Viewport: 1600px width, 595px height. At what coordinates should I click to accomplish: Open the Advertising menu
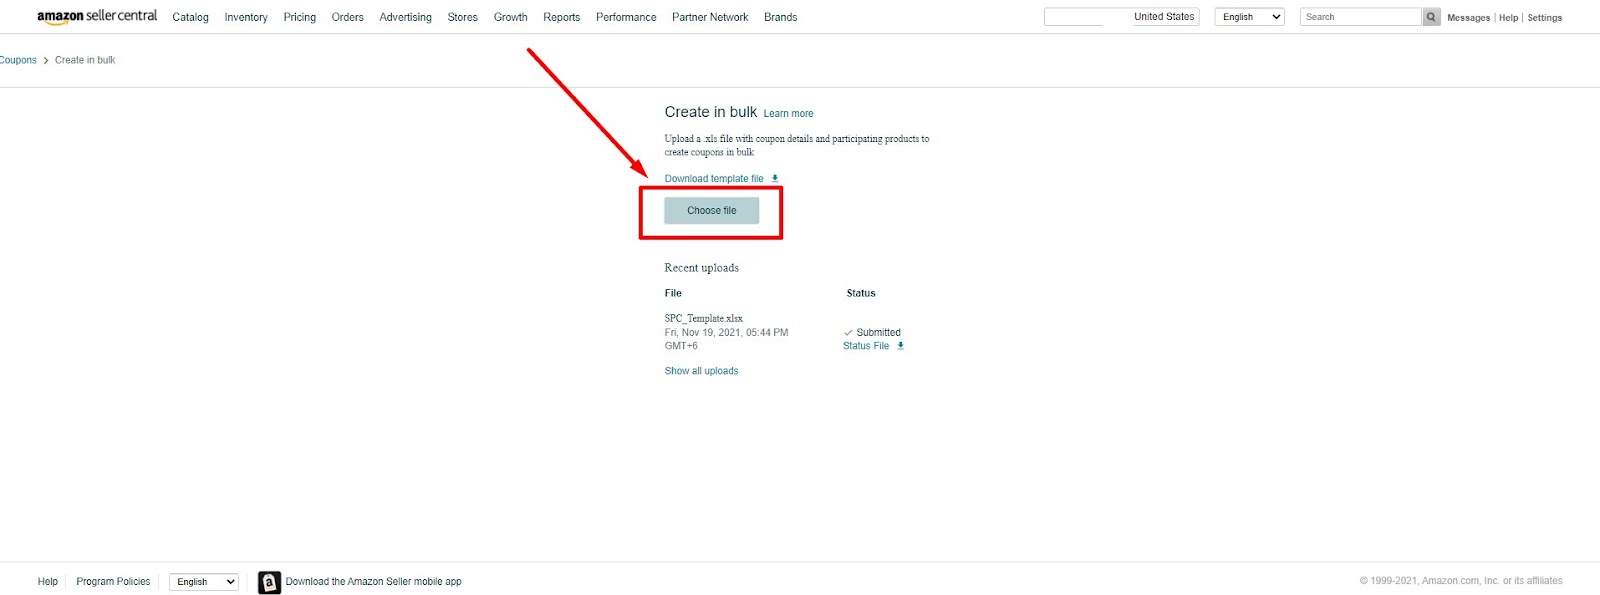405,17
